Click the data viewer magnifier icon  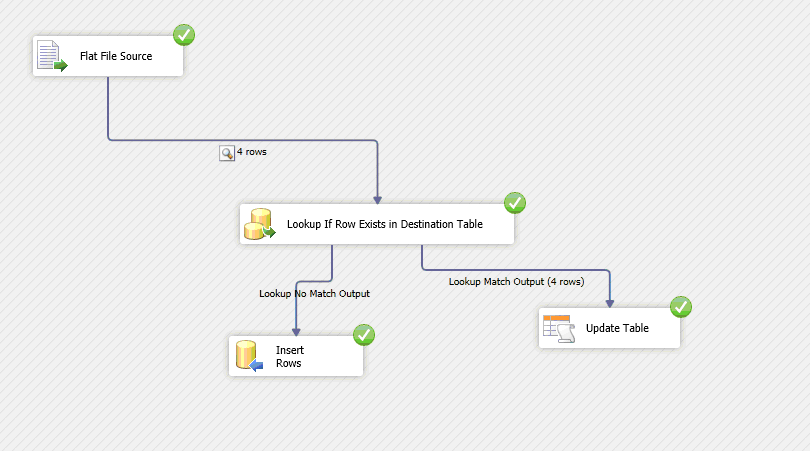tap(227, 153)
